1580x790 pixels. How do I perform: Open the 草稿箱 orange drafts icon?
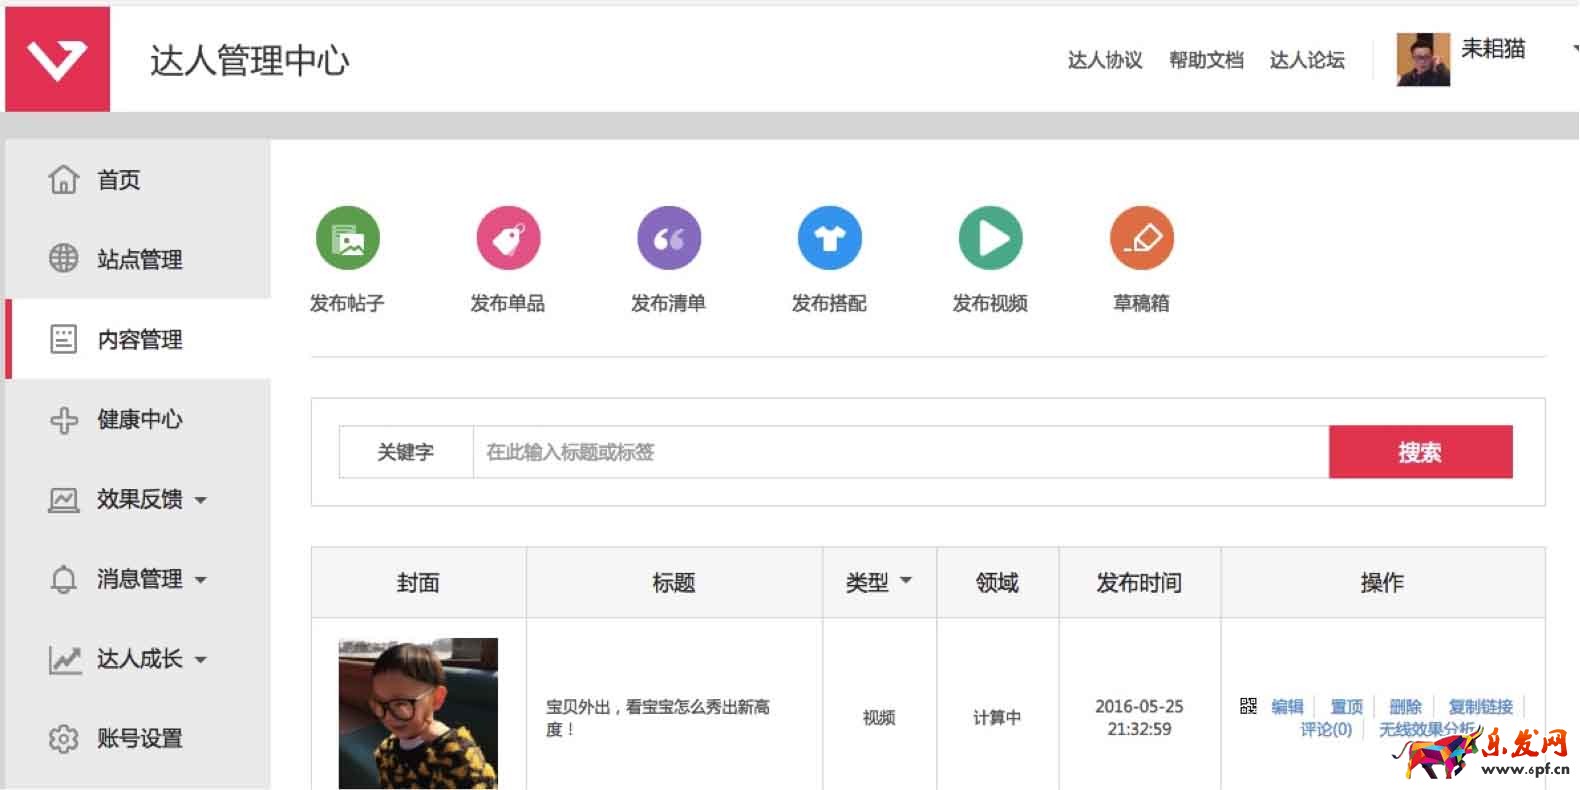[x=1141, y=238]
